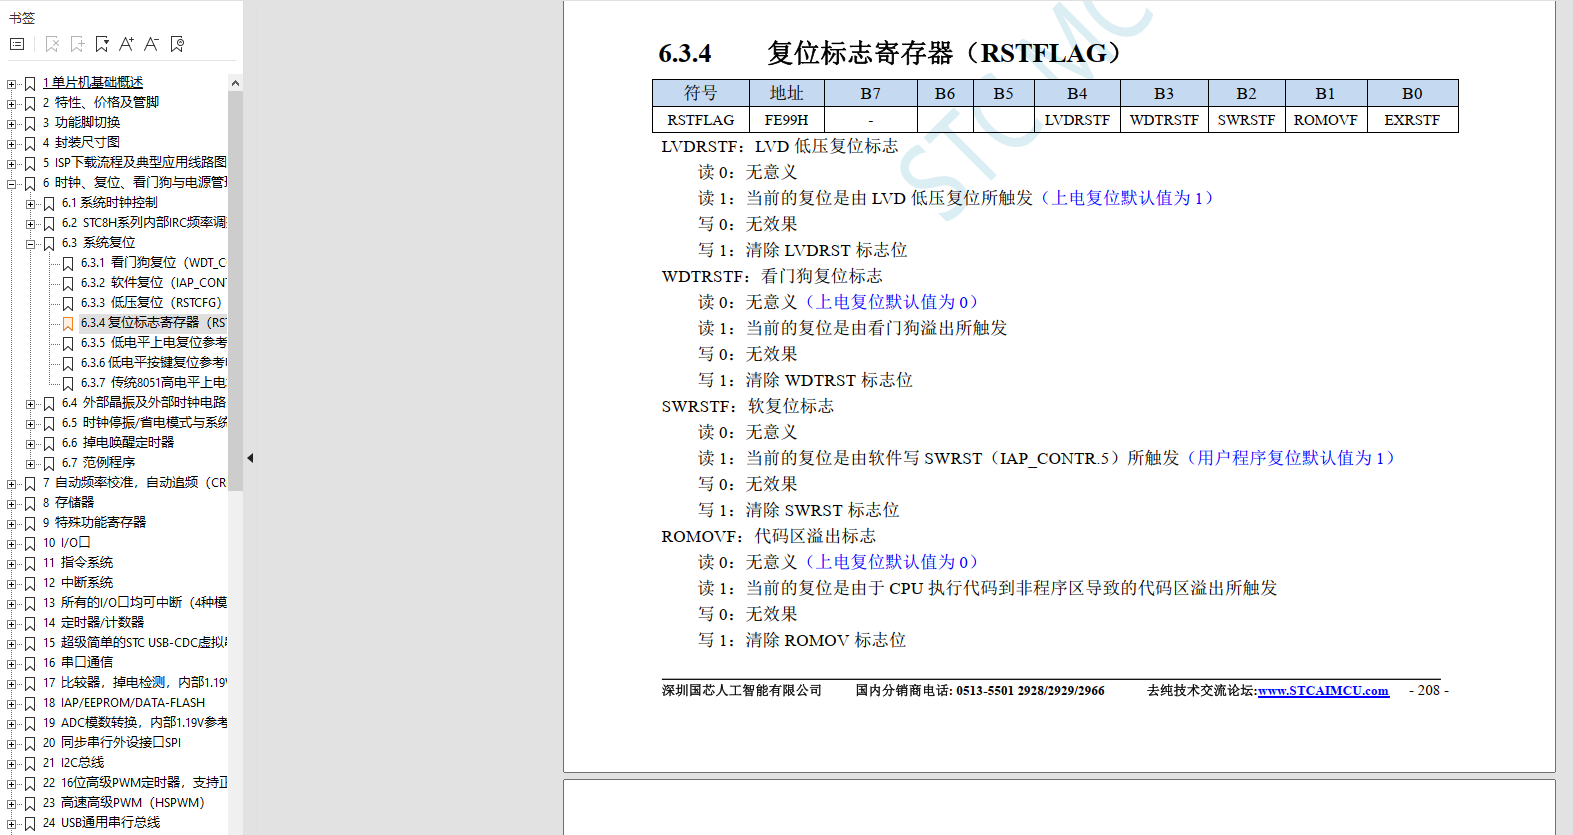Open the bookmarks panel options list icon
Image resolution: width=1573 pixels, height=835 pixels.
(x=17, y=44)
